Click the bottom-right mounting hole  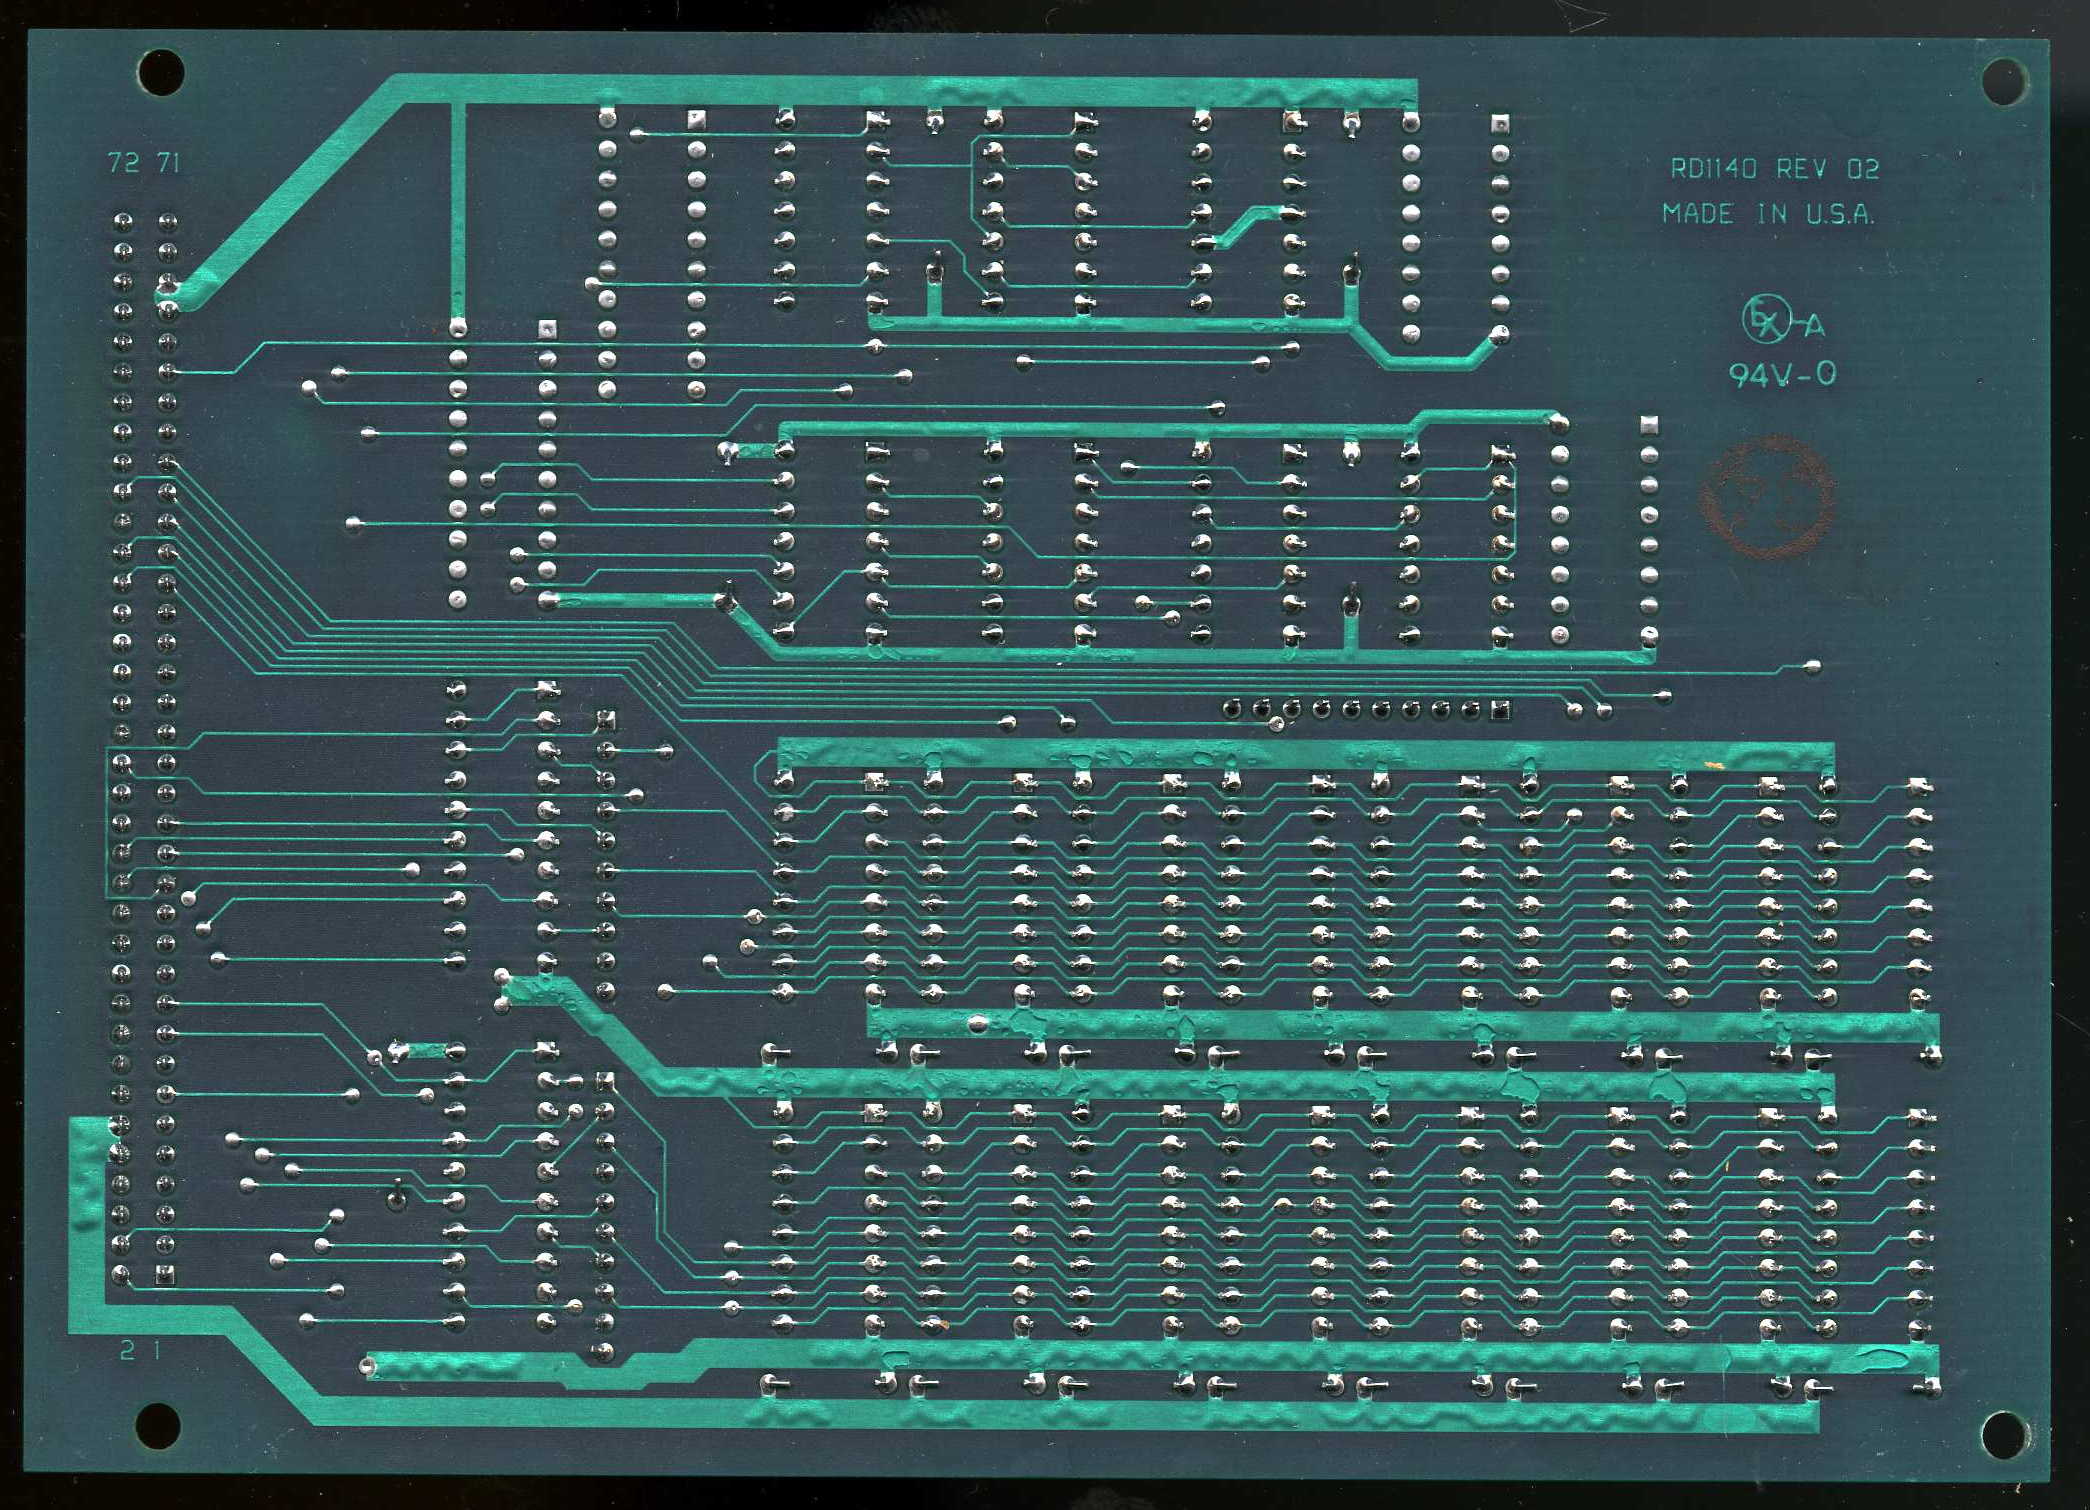coord(2003,1433)
